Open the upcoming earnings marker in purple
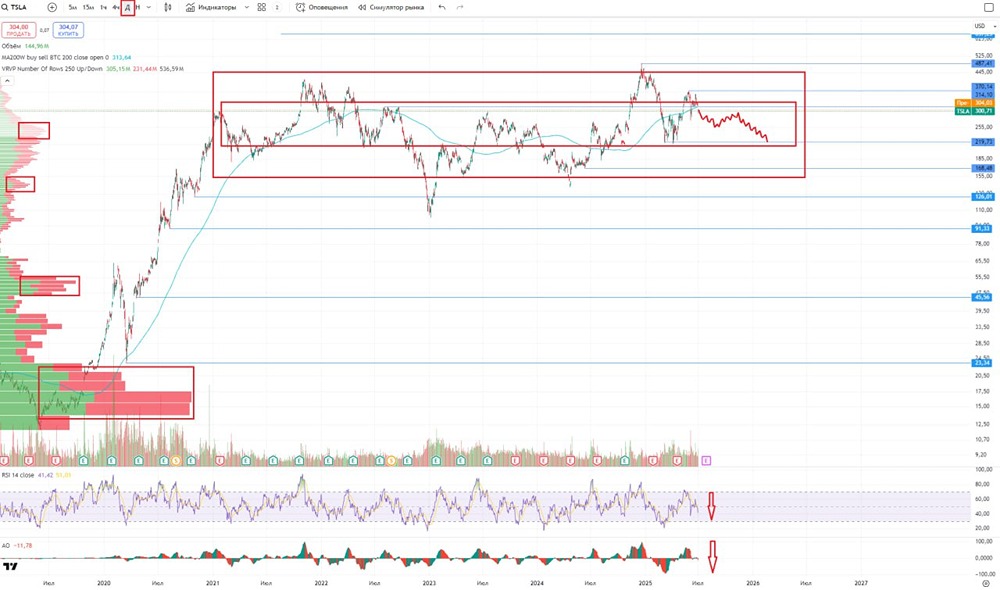Image resolution: width=1000 pixels, height=590 pixels. 706,460
